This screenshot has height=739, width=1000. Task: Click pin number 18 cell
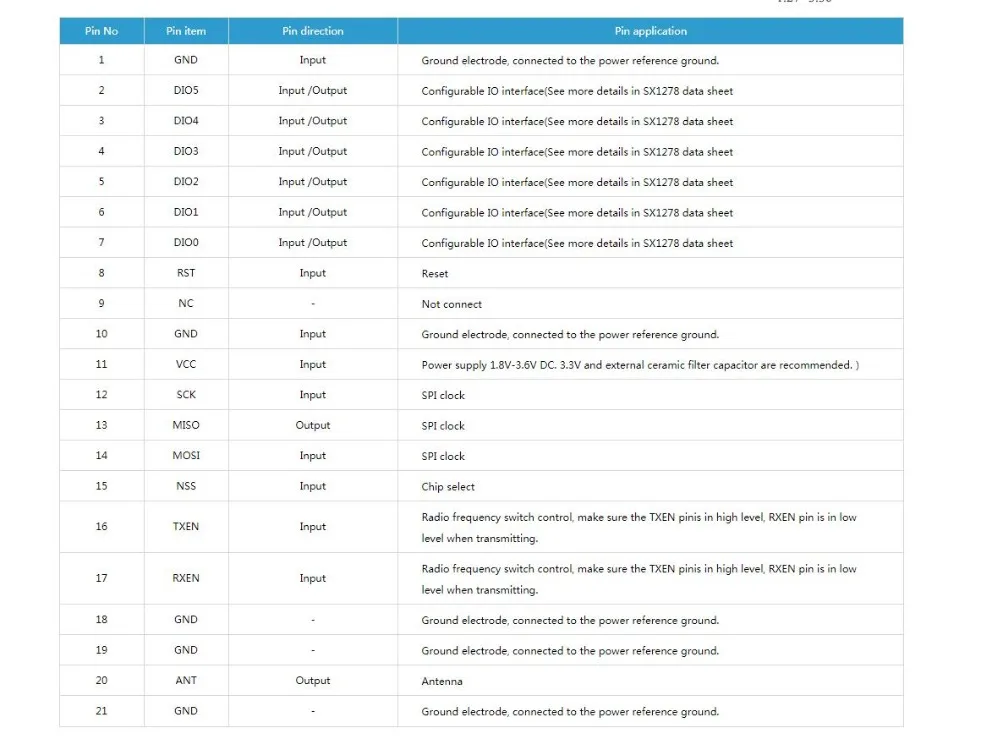click(x=101, y=619)
